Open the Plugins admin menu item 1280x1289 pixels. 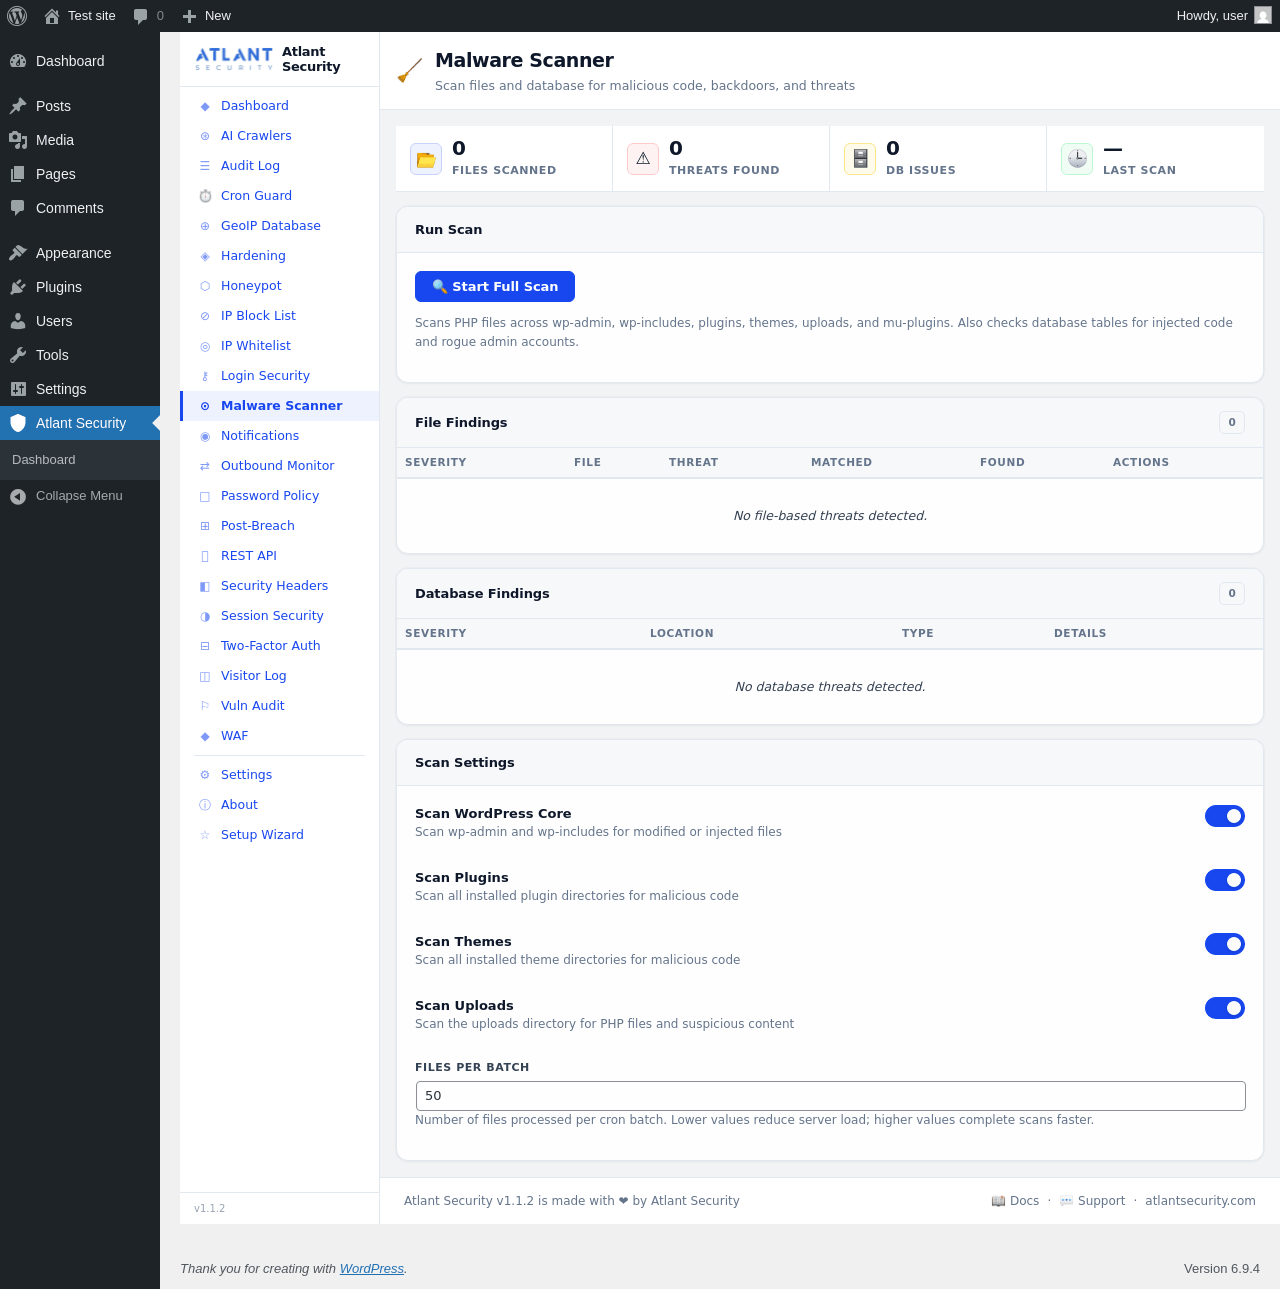(x=59, y=287)
